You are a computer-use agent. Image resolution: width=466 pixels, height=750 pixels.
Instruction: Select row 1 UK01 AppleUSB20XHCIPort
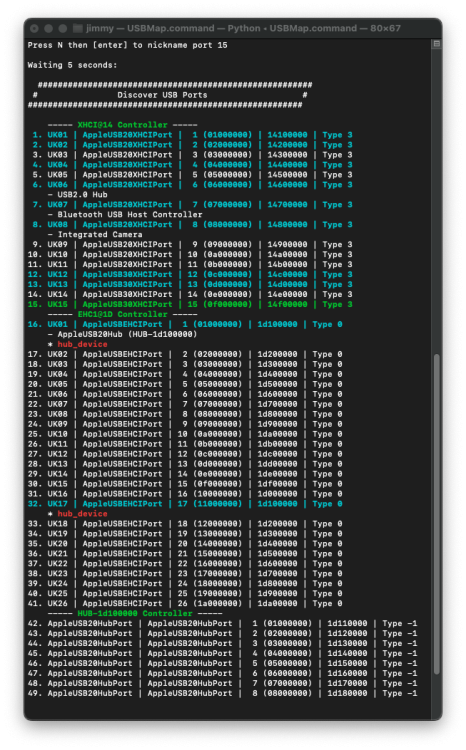pyautogui.click(x=192, y=135)
